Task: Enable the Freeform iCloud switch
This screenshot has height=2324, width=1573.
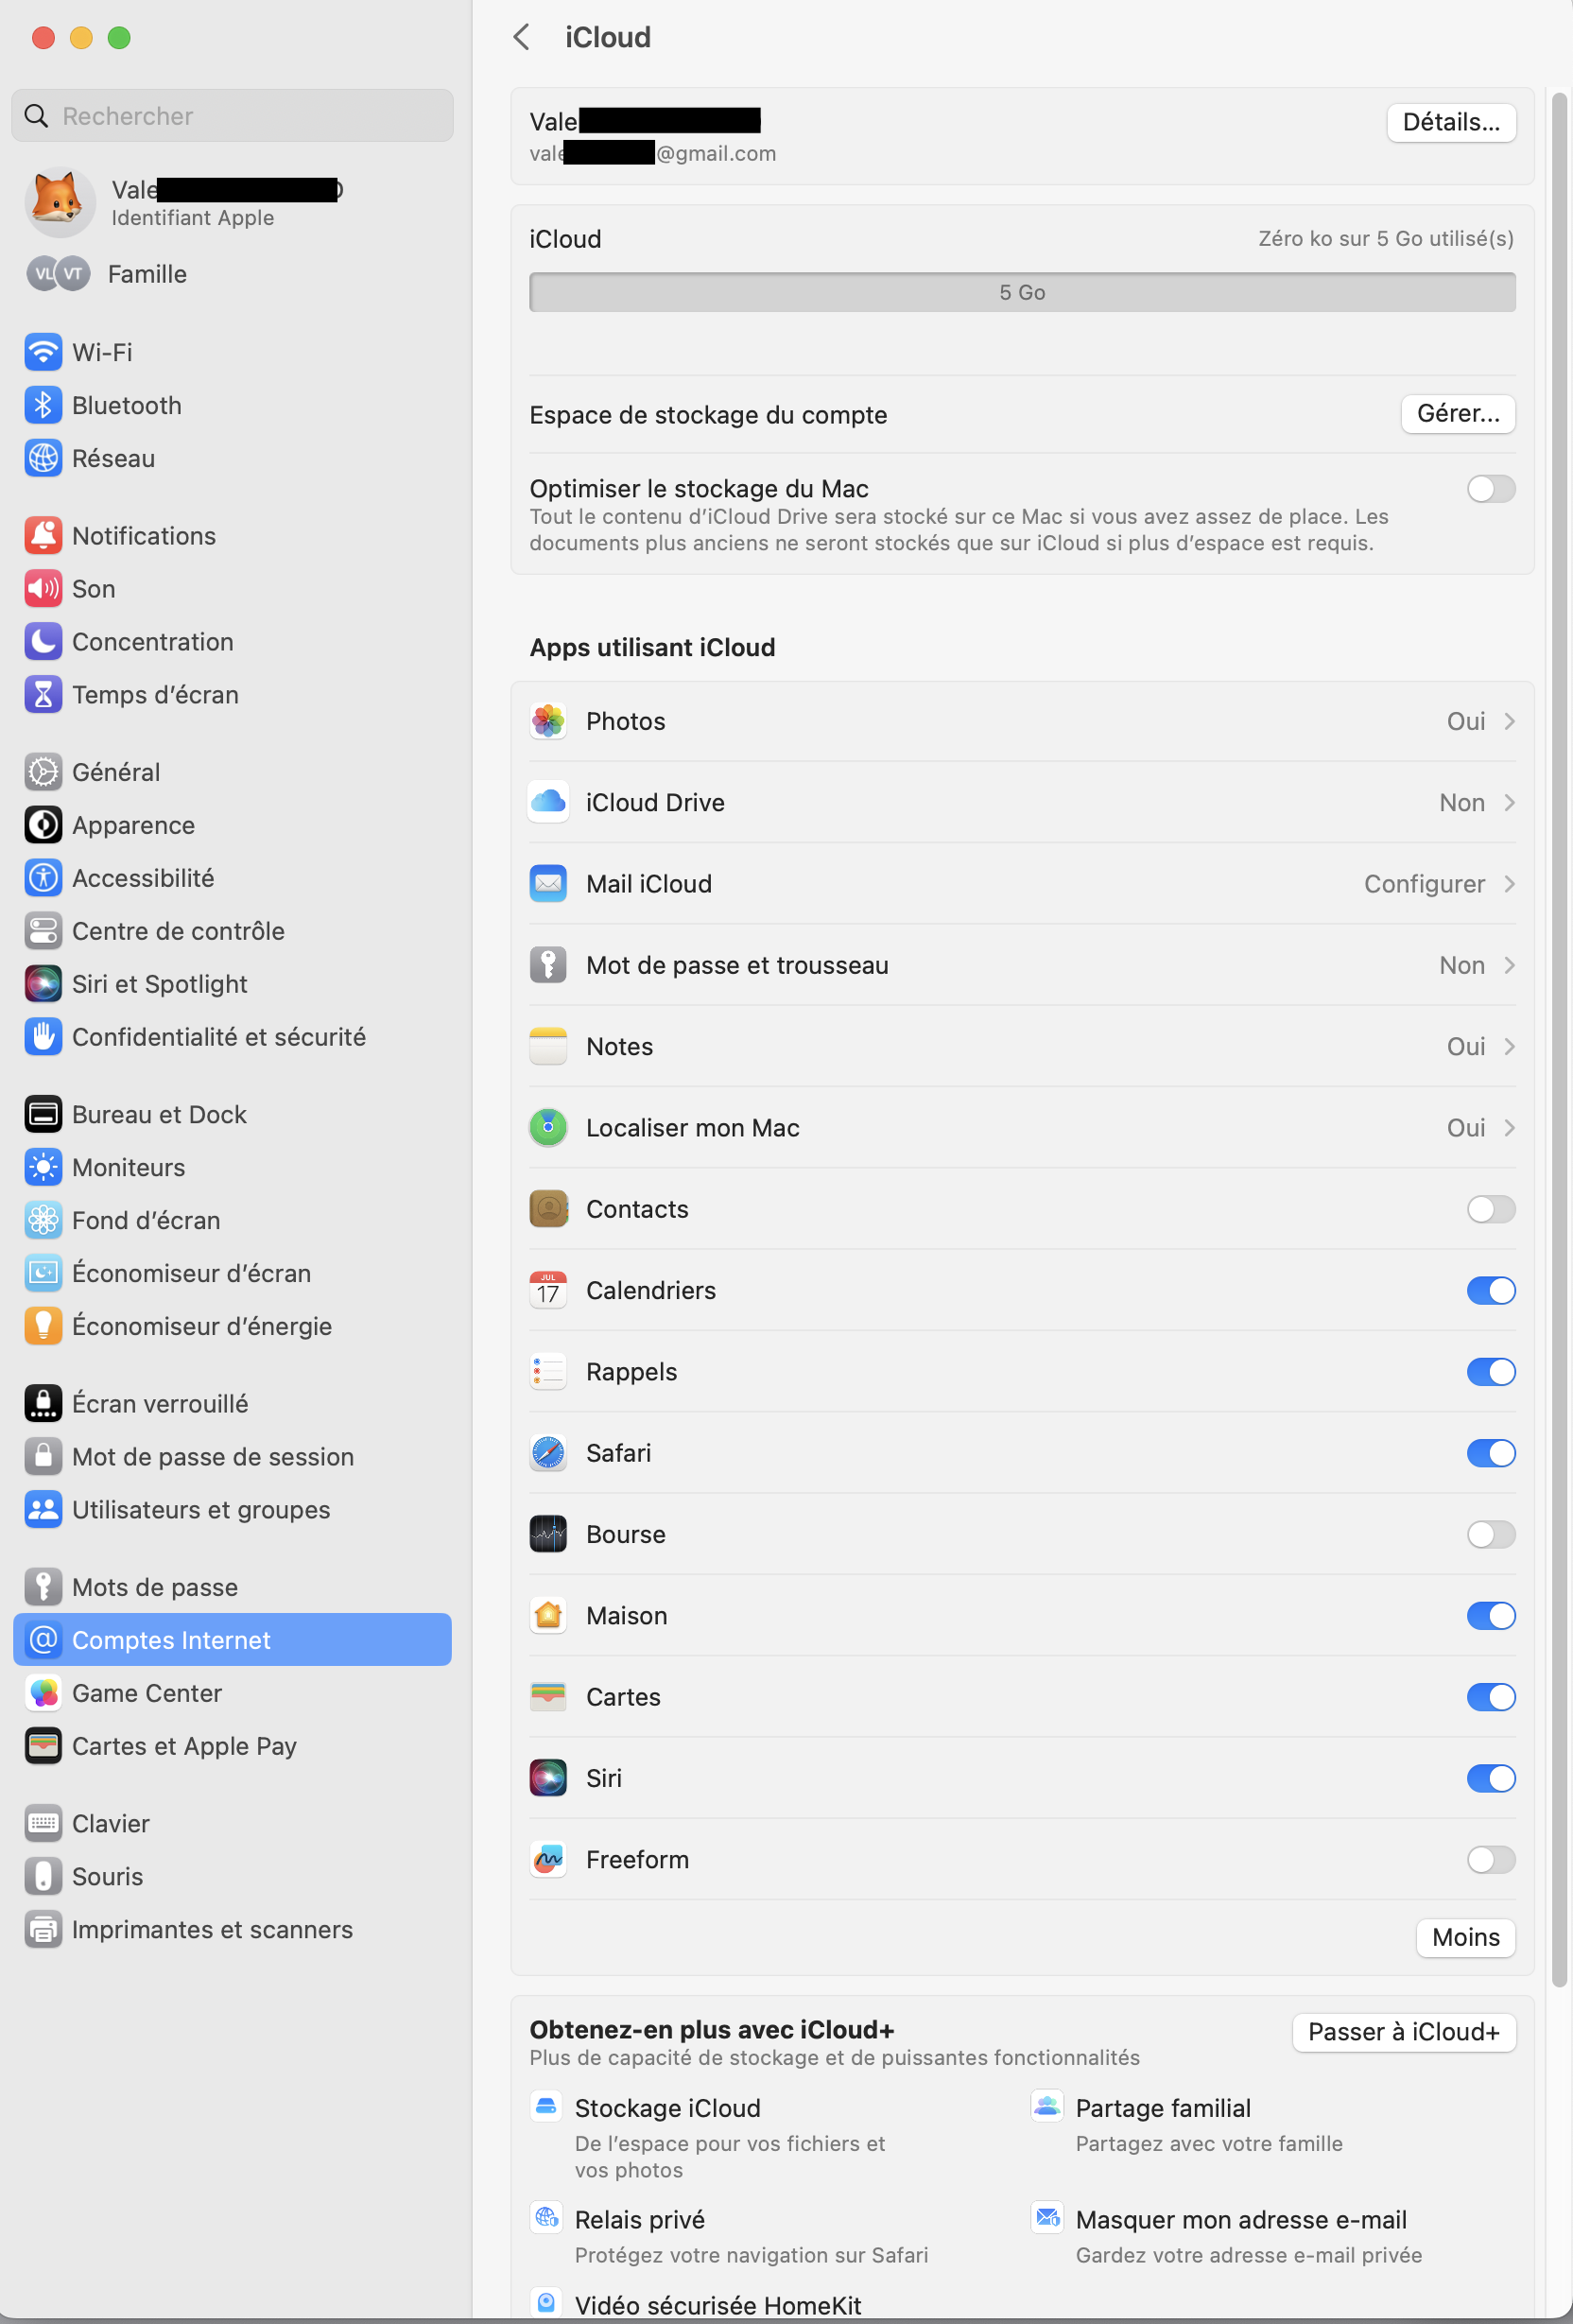Action: [x=1491, y=1860]
